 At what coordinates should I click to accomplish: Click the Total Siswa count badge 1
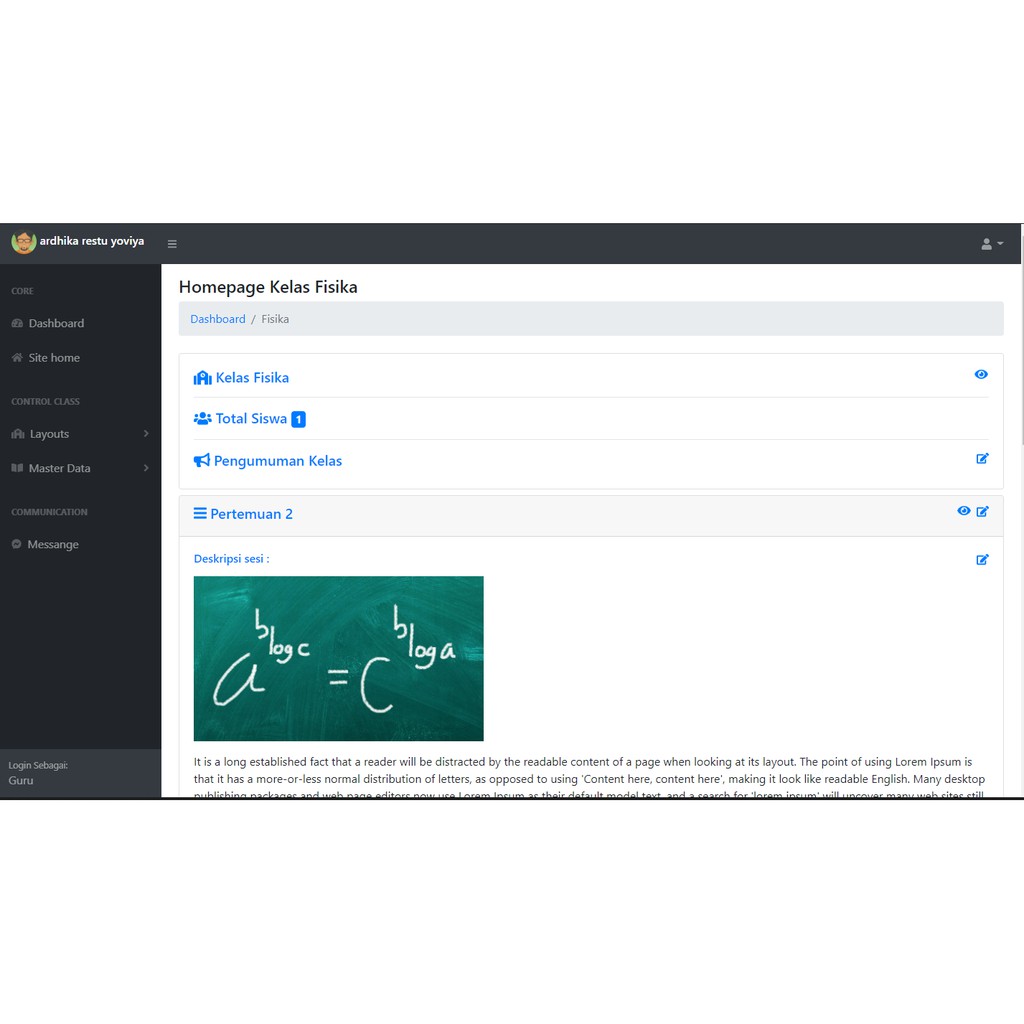(x=298, y=419)
